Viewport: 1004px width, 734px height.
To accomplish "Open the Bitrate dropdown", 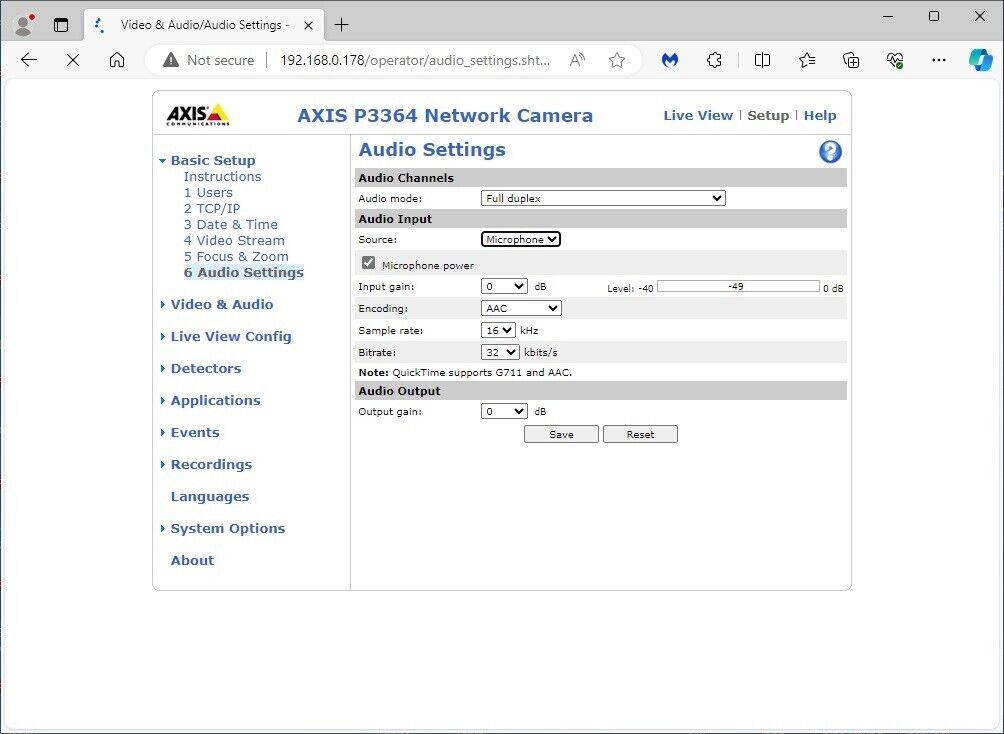I will [x=499, y=352].
